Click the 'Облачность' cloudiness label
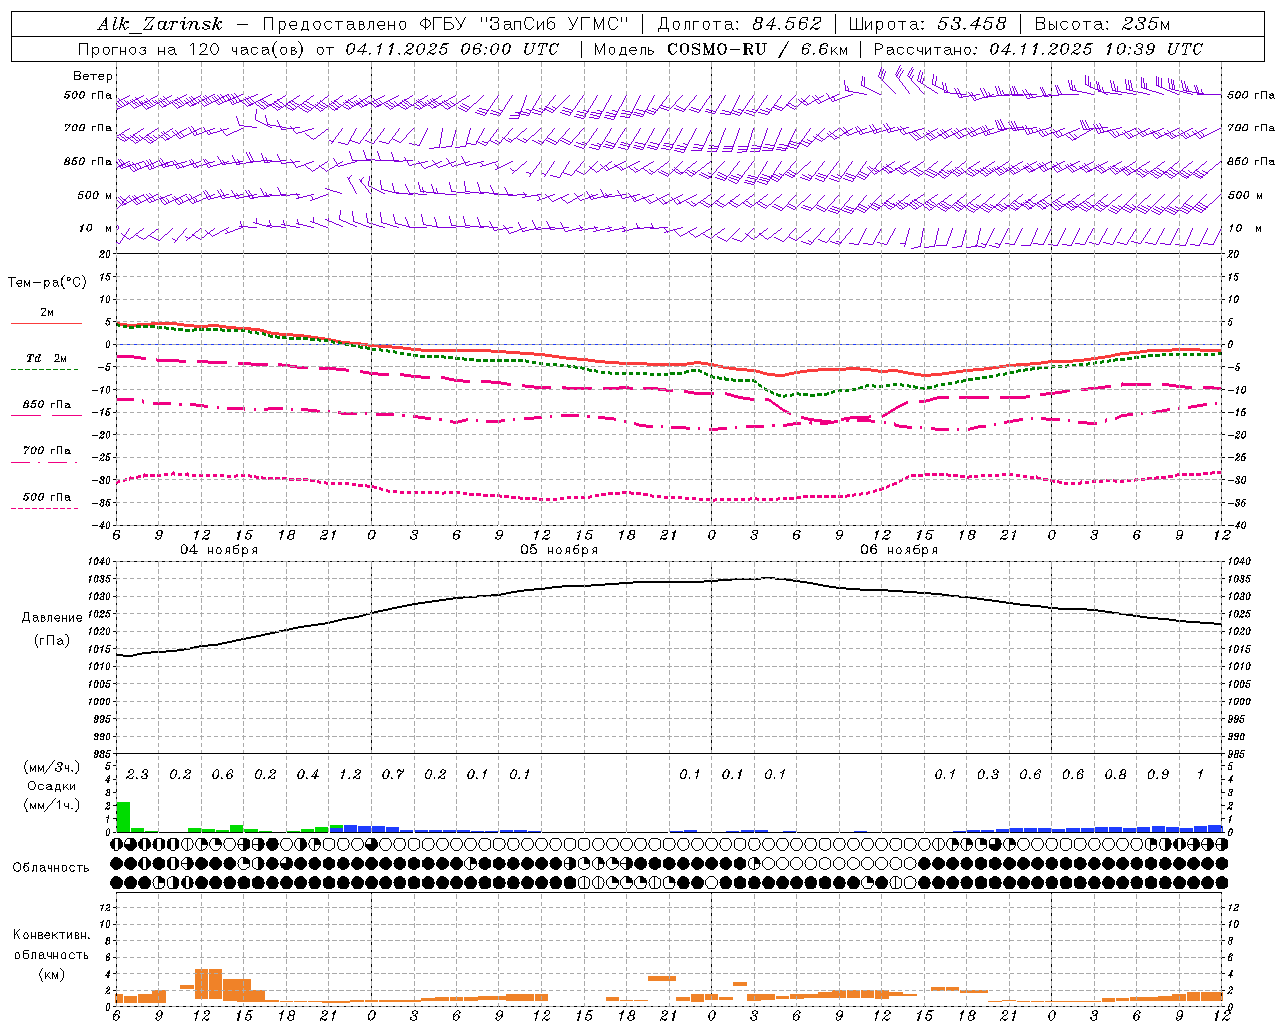 tap(51, 868)
